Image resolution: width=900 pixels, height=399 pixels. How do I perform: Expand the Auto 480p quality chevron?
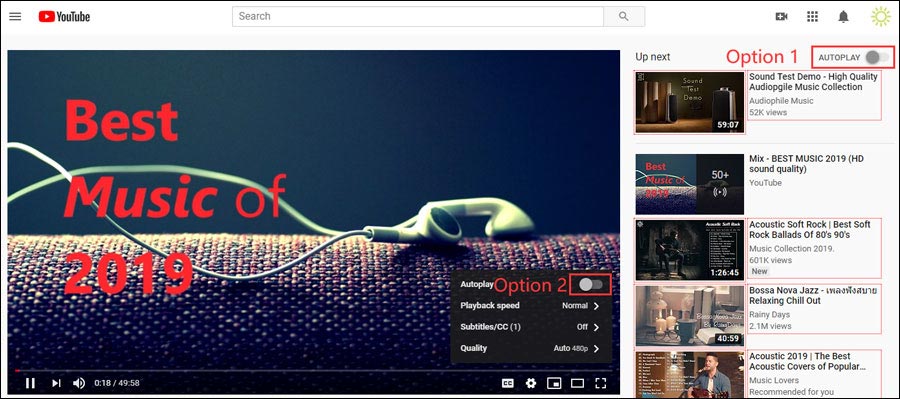[x=596, y=348]
